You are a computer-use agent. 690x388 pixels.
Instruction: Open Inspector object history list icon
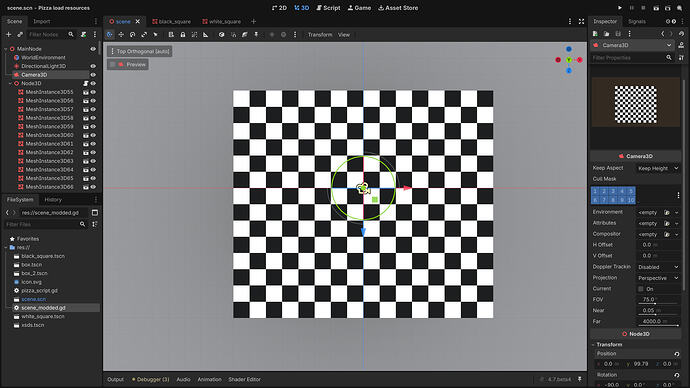click(681, 34)
